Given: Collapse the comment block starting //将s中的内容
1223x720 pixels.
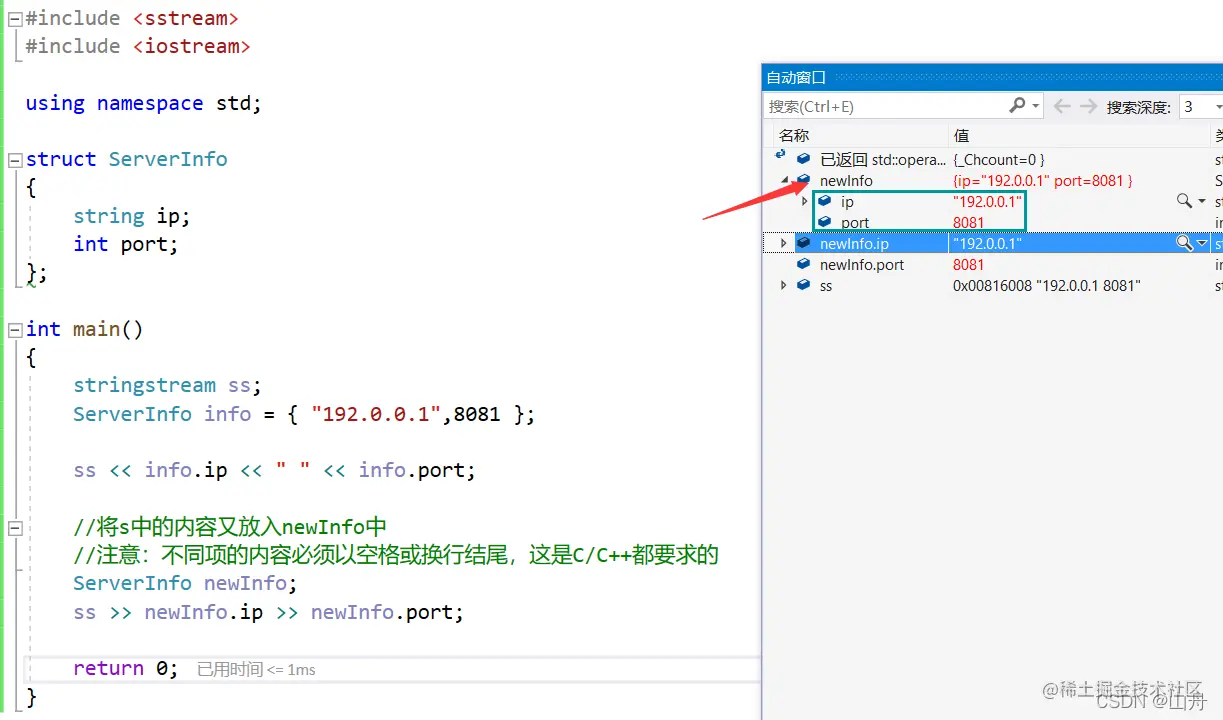Looking at the screenshot, I should click(x=15, y=527).
